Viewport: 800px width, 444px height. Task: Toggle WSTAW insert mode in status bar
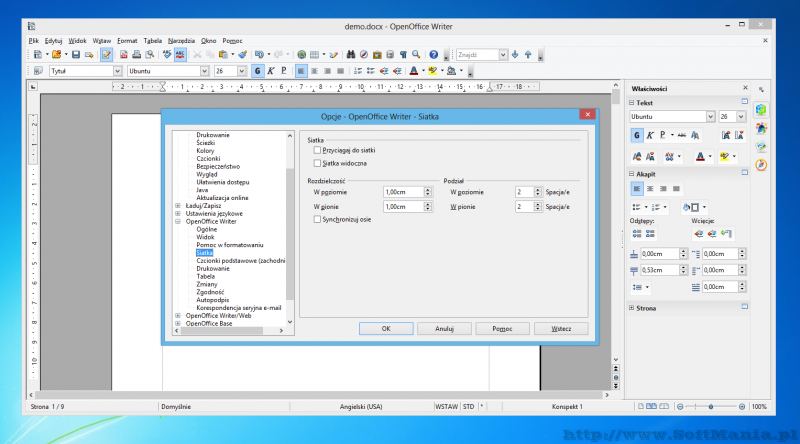tap(446, 407)
